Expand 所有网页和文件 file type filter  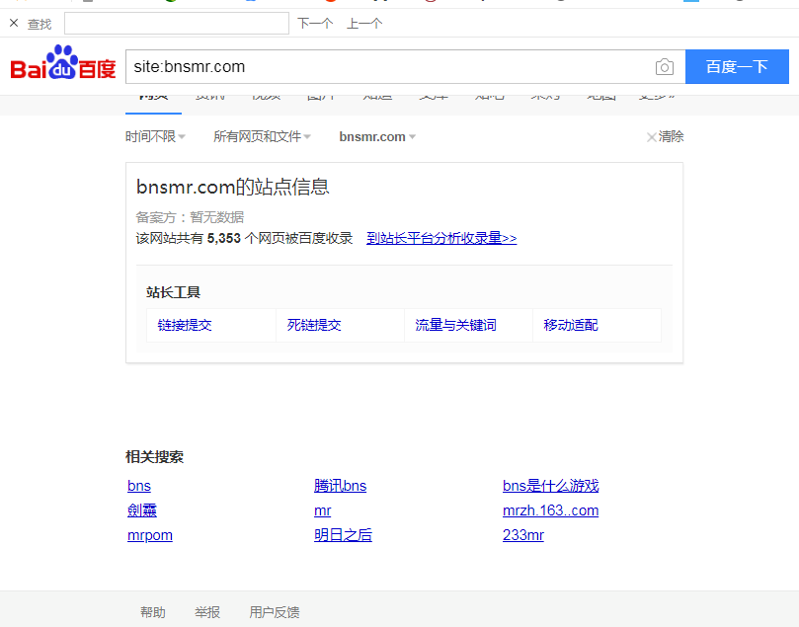pyautogui.click(x=262, y=137)
